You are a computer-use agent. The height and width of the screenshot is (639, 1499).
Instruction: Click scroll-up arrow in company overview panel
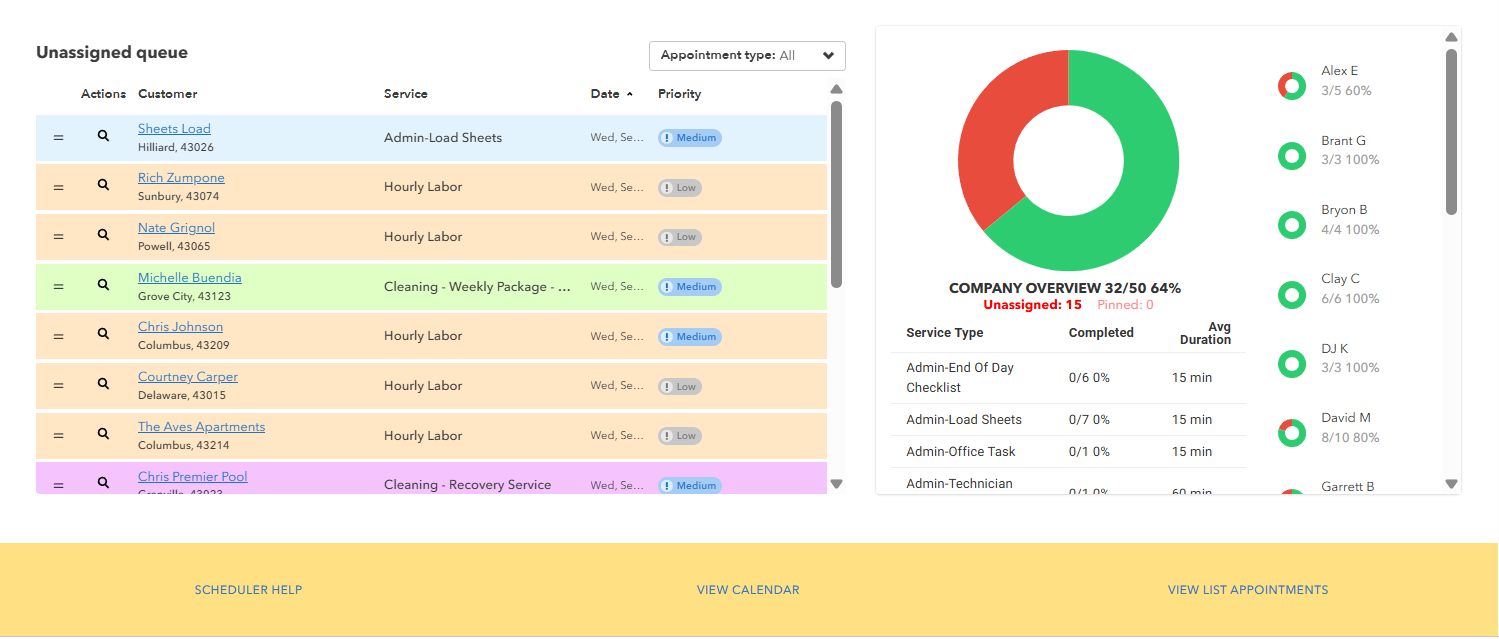click(x=1451, y=37)
